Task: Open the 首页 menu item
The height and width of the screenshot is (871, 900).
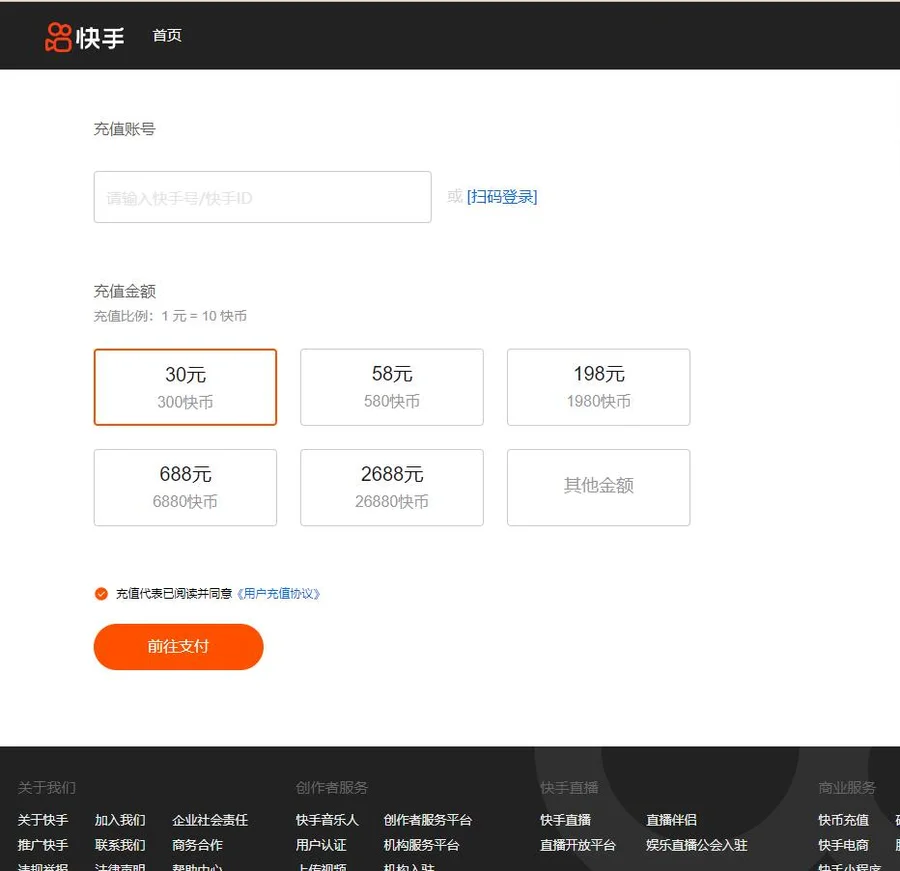Action: click(167, 36)
